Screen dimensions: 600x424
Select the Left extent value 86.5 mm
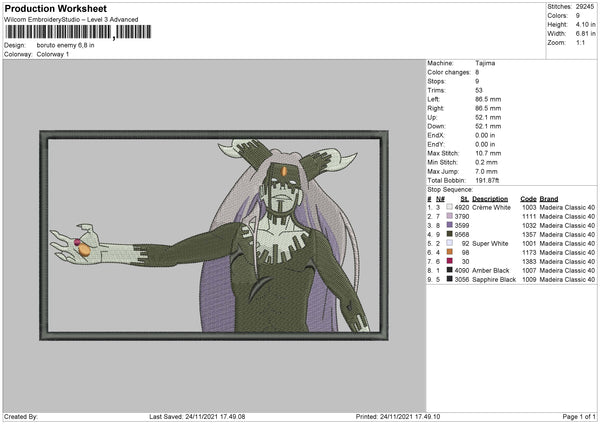[488, 99]
